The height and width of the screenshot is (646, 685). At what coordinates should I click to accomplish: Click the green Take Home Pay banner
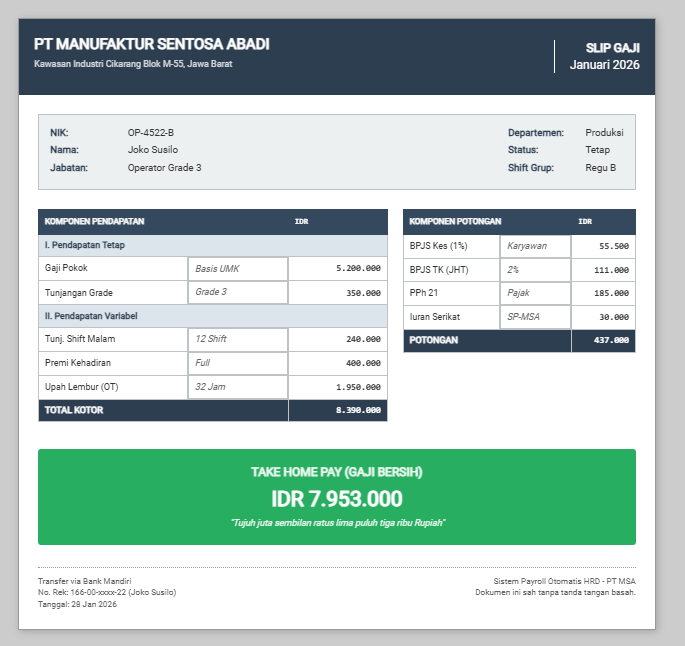[336, 496]
